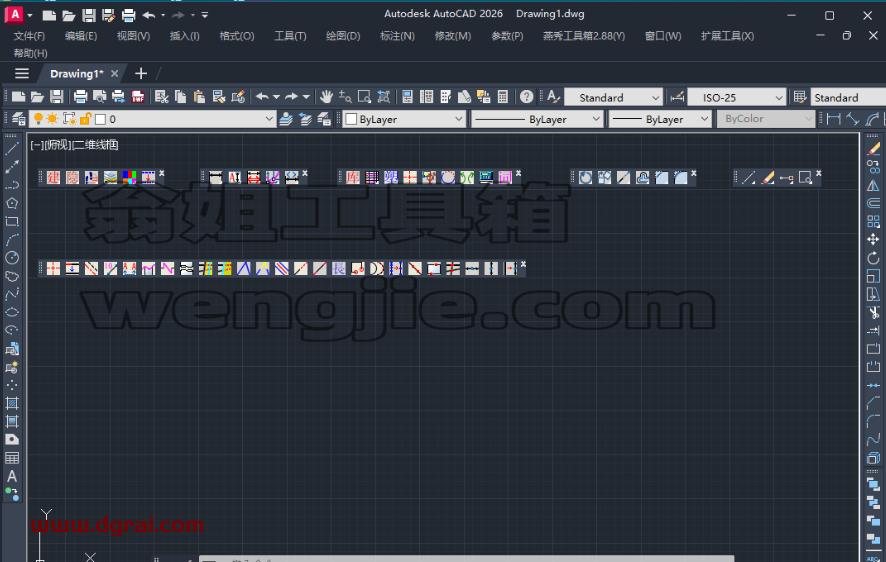The width and height of the screenshot is (886, 562).
Task: Open Layer Properties Manager icon
Action: click(x=19, y=119)
